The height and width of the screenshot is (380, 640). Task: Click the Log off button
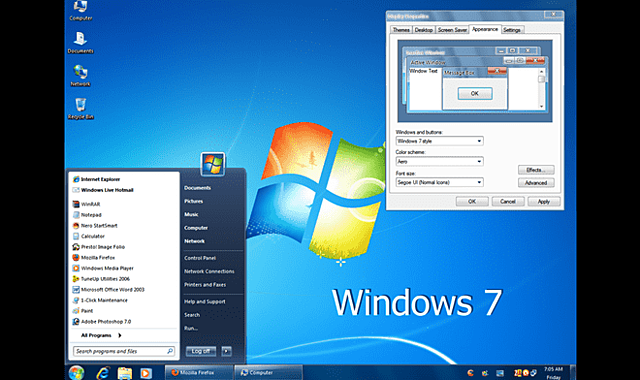201,351
